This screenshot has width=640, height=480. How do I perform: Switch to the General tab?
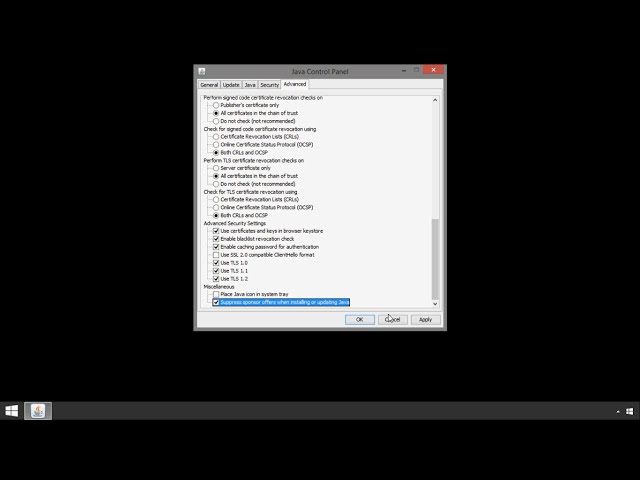pyautogui.click(x=209, y=85)
